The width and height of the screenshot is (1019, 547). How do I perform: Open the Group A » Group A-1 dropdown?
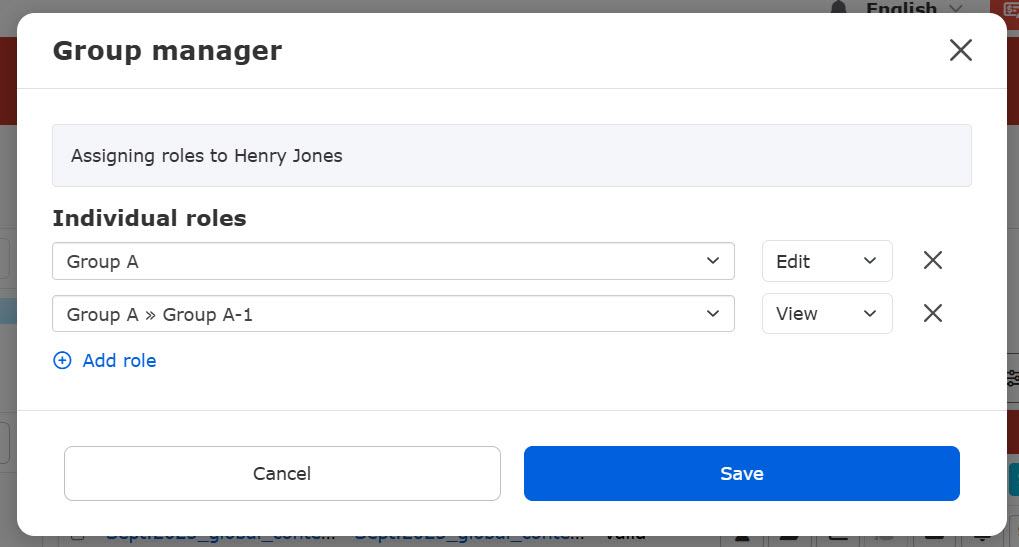click(x=392, y=313)
